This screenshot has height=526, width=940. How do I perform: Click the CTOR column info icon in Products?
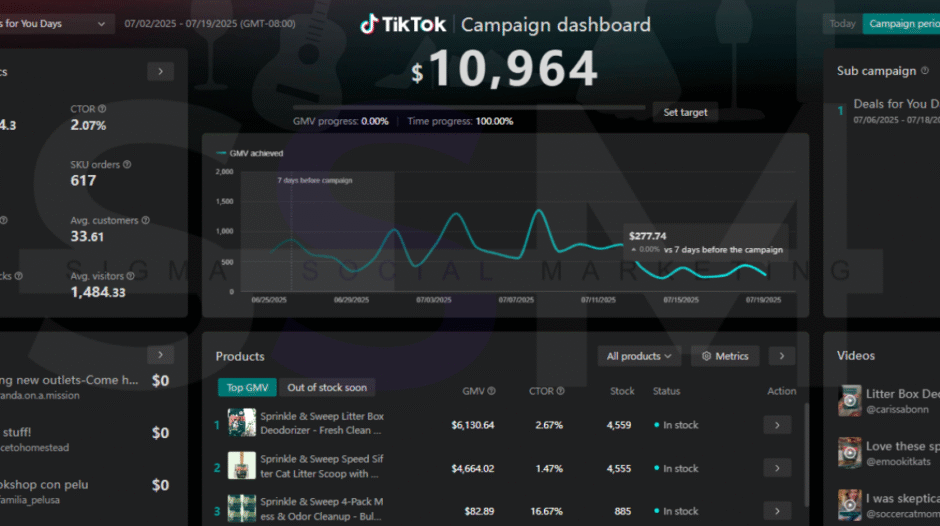[x=561, y=390]
